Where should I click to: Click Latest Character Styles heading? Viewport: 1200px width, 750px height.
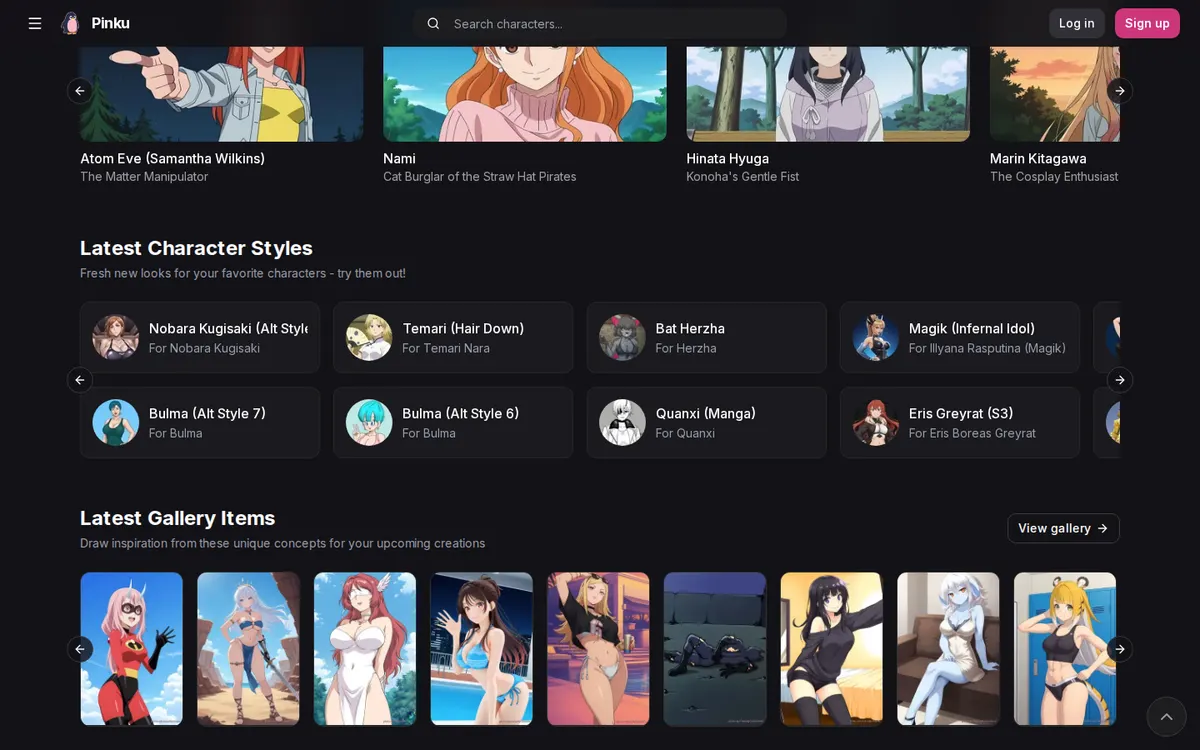pyautogui.click(x=196, y=248)
